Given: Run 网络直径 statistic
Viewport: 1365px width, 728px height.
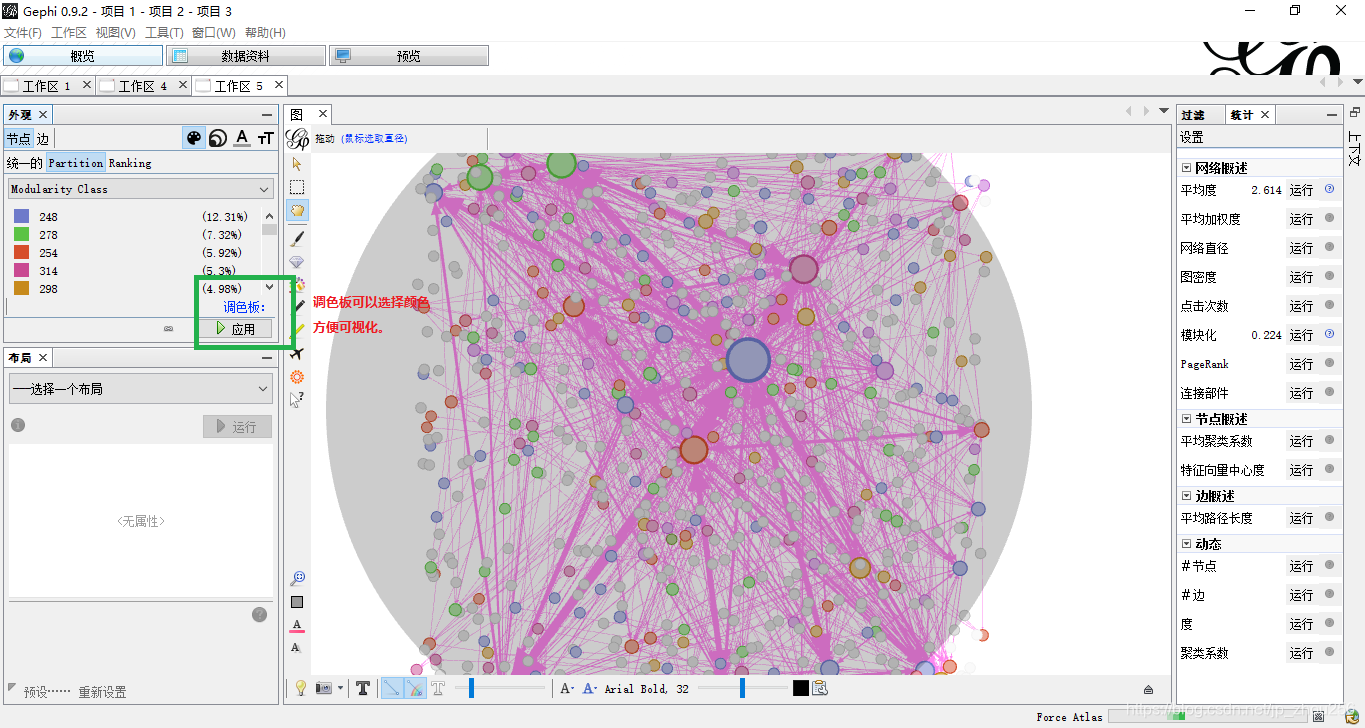Looking at the screenshot, I should pyautogui.click(x=1301, y=248).
